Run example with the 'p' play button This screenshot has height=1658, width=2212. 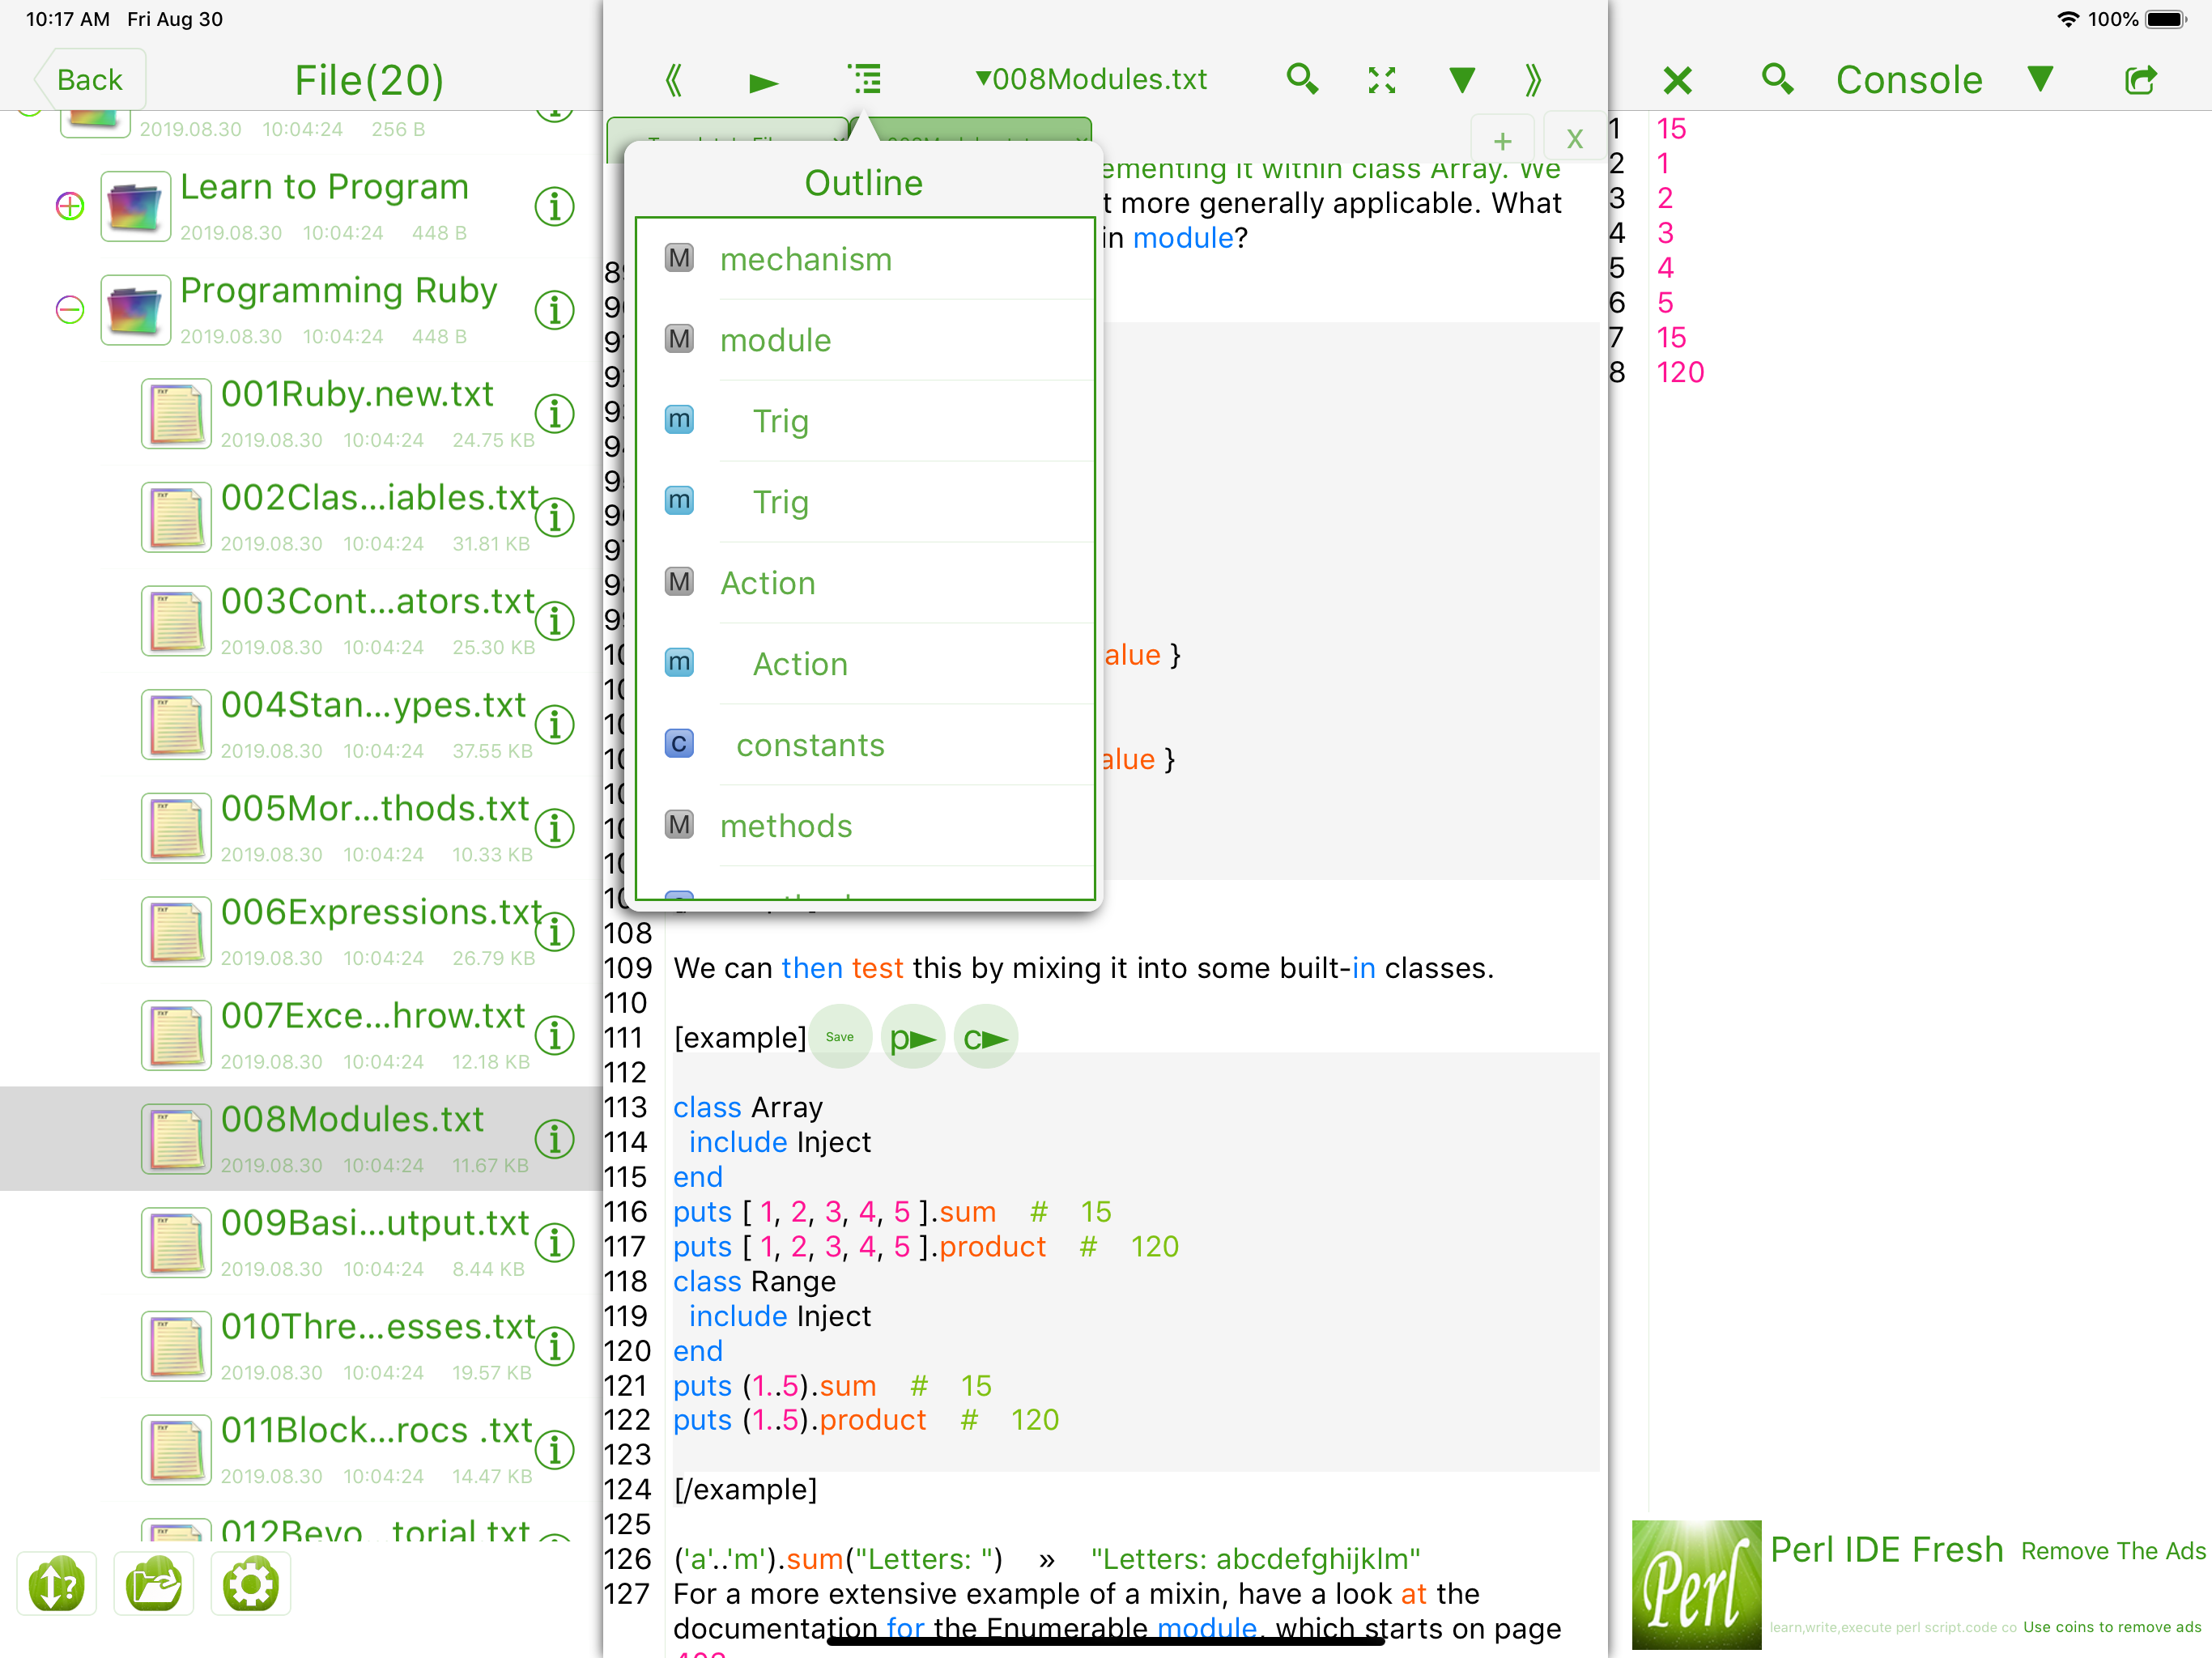[912, 1037]
